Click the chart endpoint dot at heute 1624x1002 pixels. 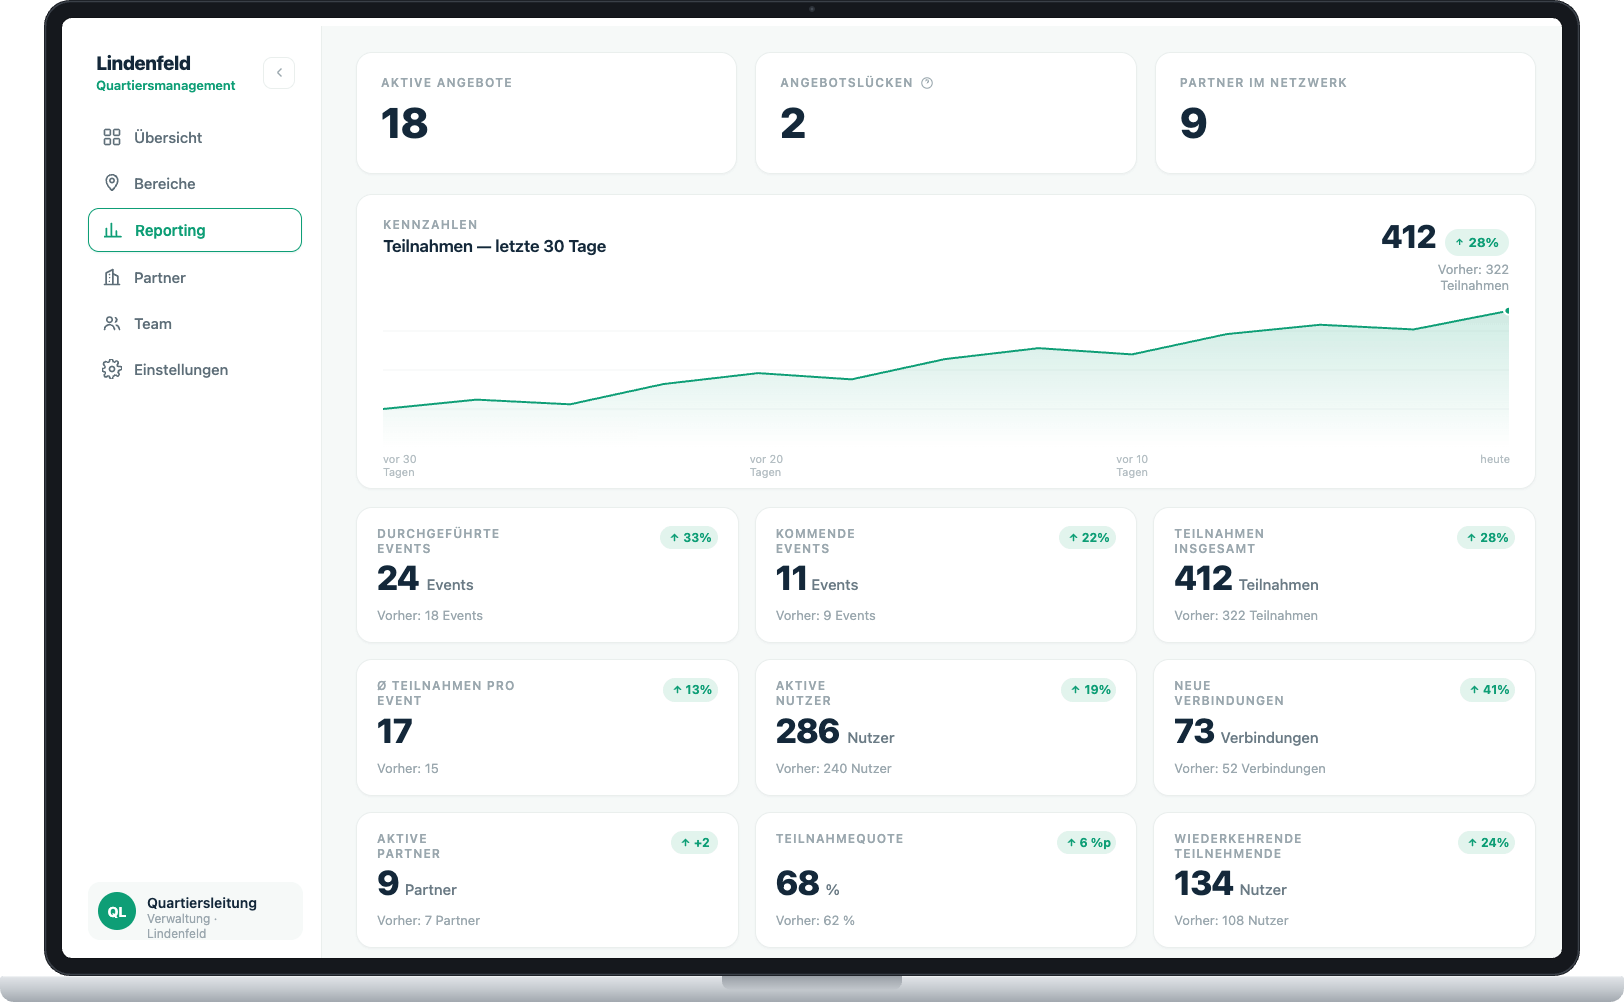[x=1507, y=311]
